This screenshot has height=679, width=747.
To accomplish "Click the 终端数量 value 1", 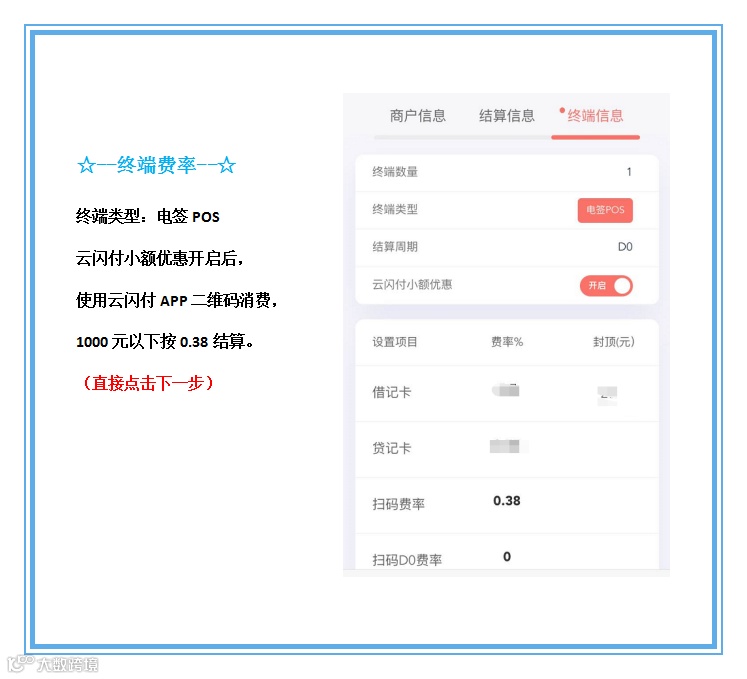I will point(629,172).
